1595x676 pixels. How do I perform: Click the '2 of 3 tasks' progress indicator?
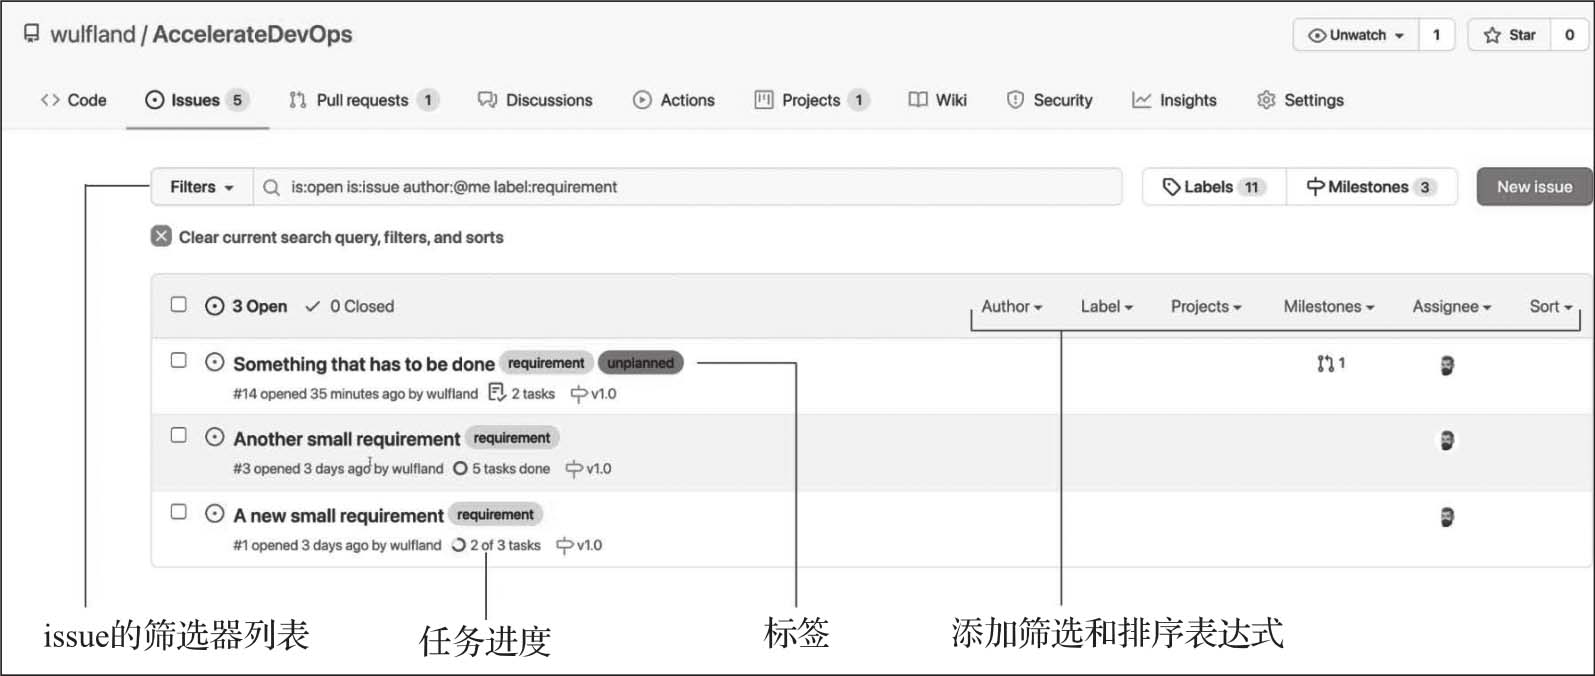[x=496, y=546]
